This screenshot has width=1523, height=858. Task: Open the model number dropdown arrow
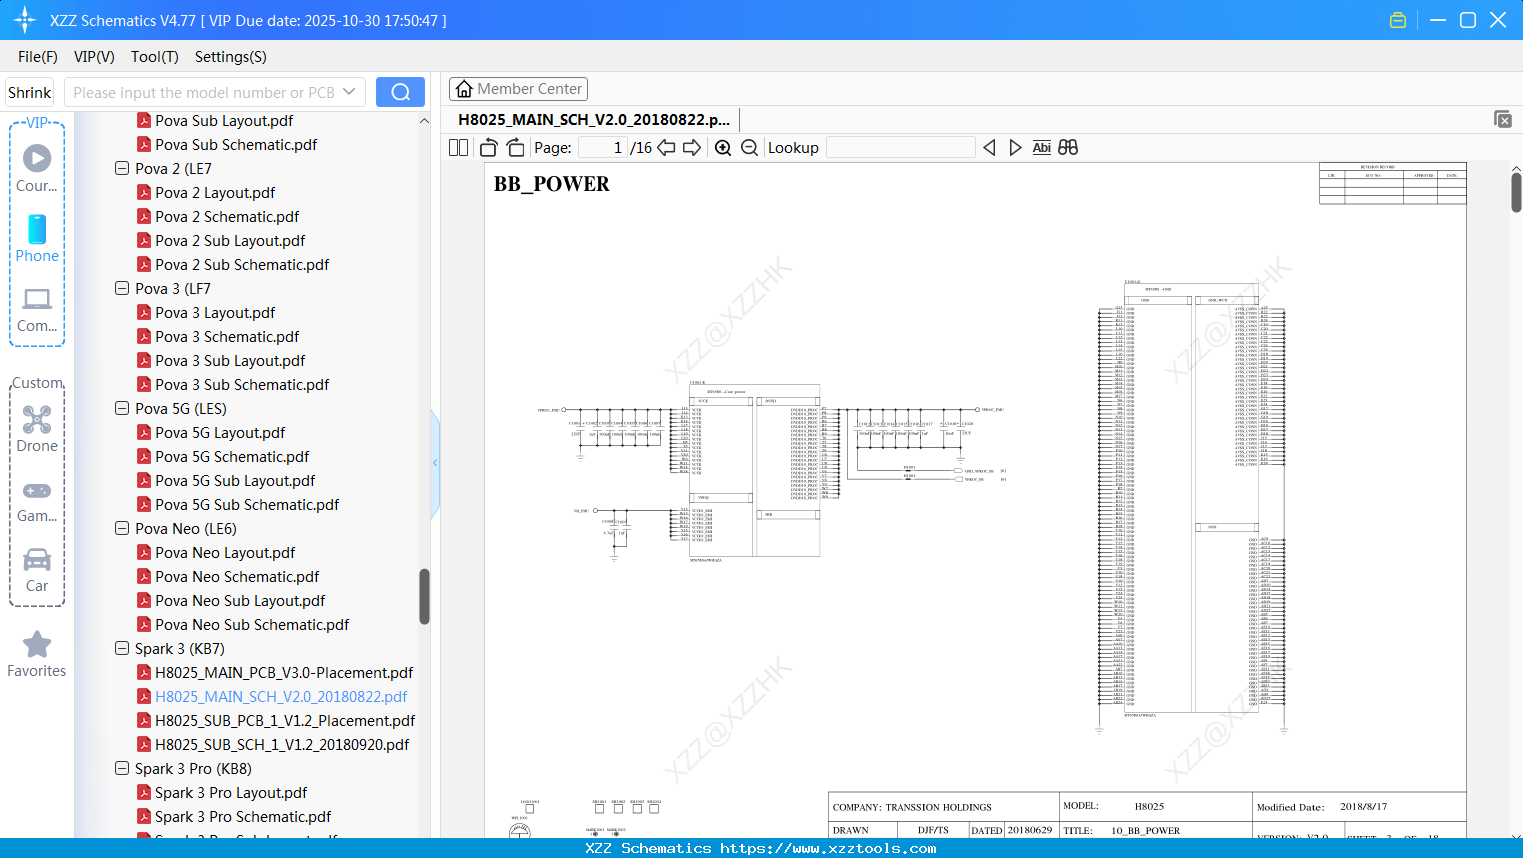[x=349, y=92]
